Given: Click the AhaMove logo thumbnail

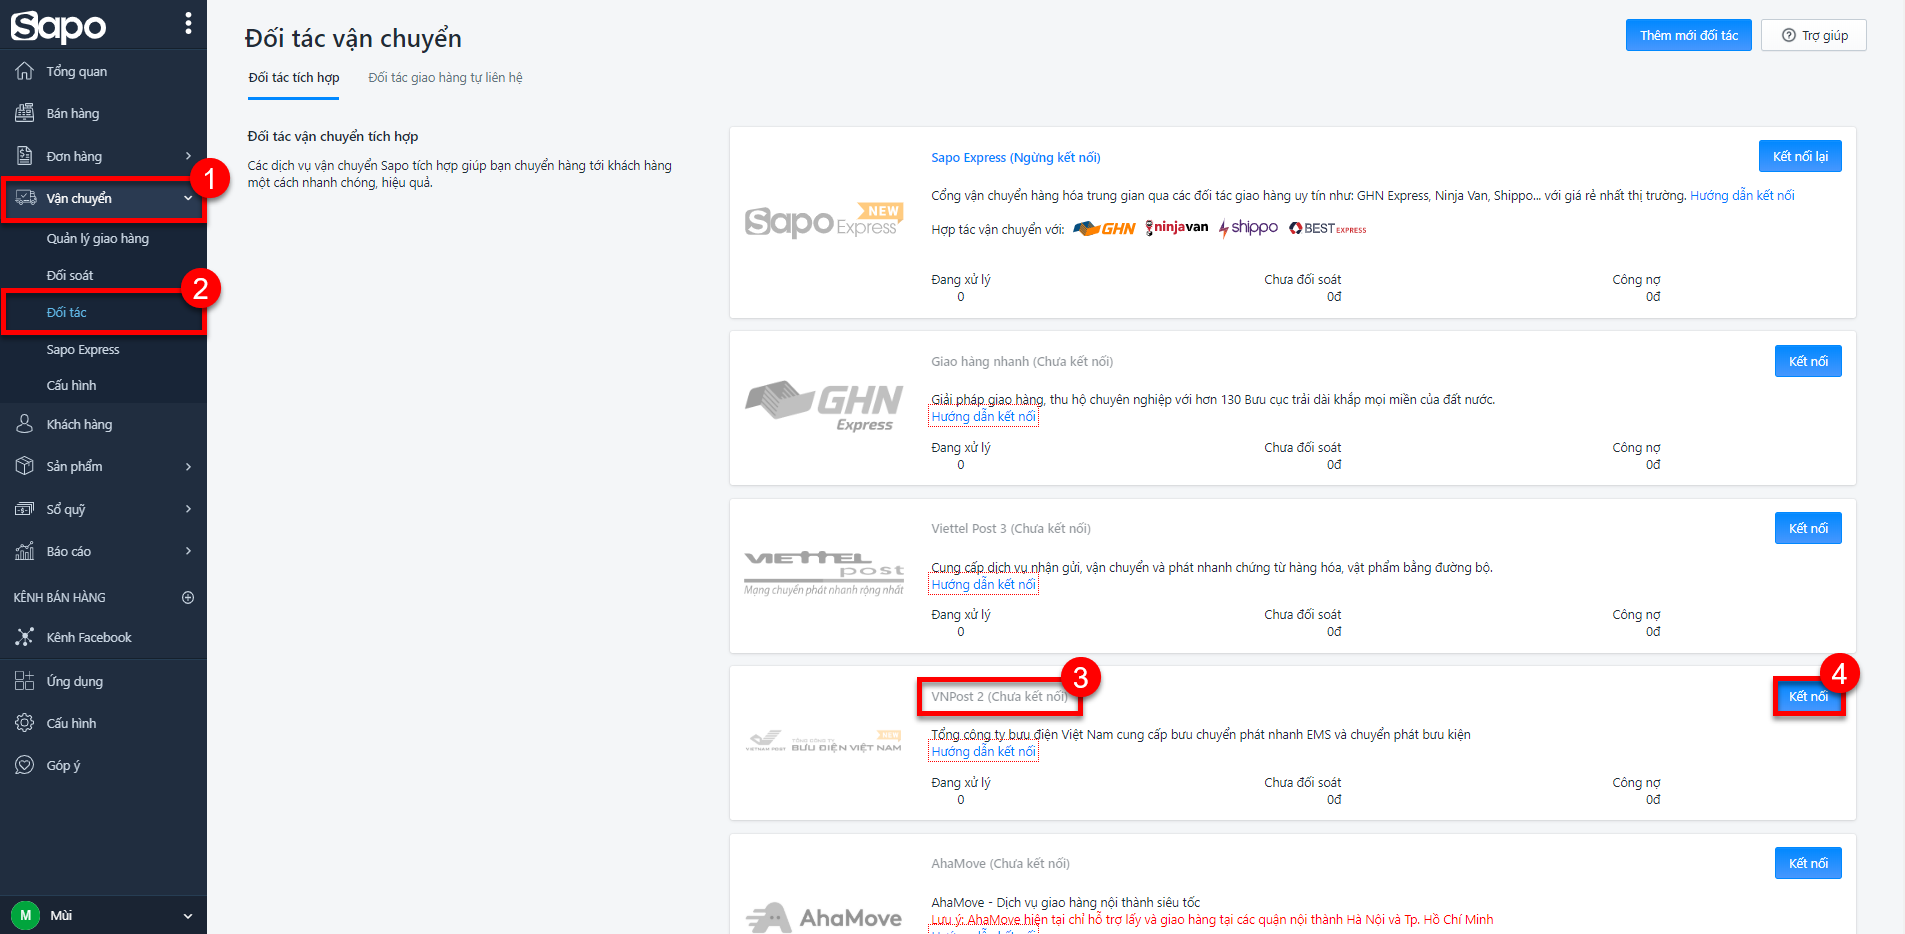Looking at the screenshot, I should pyautogui.click(x=824, y=917).
